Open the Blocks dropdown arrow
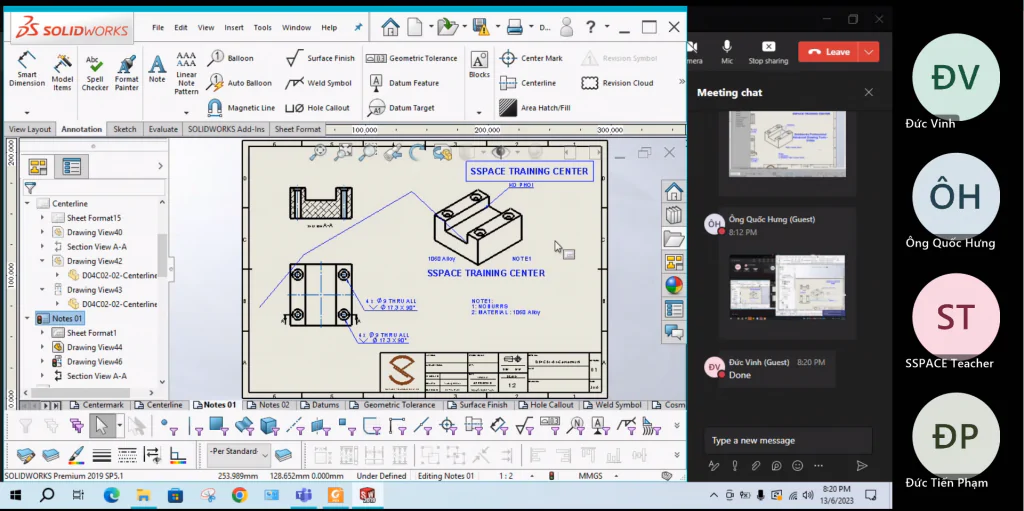The image size is (1024, 511). pyautogui.click(x=479, y=113)
